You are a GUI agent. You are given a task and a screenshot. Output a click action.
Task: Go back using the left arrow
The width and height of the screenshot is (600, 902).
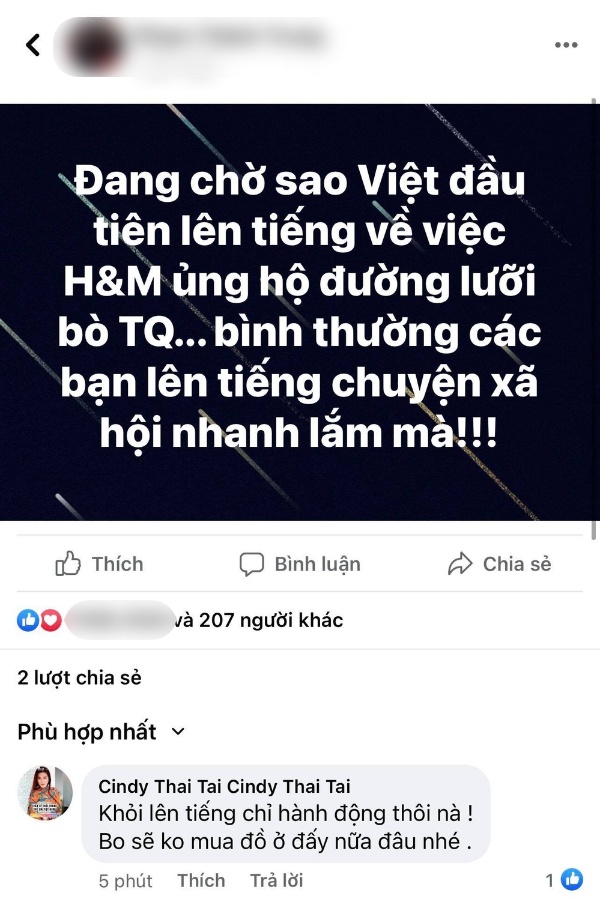[33, 45]
